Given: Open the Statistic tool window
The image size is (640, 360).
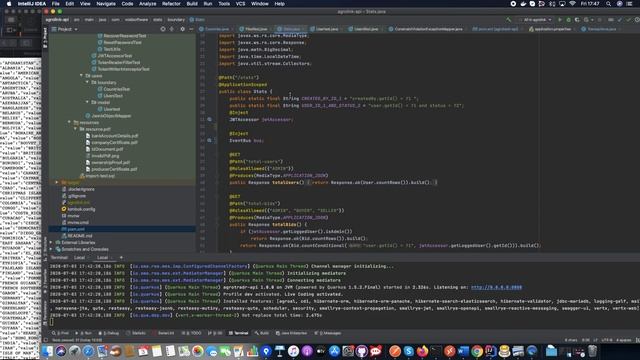Looking at the screenshot, I should 136,333.
